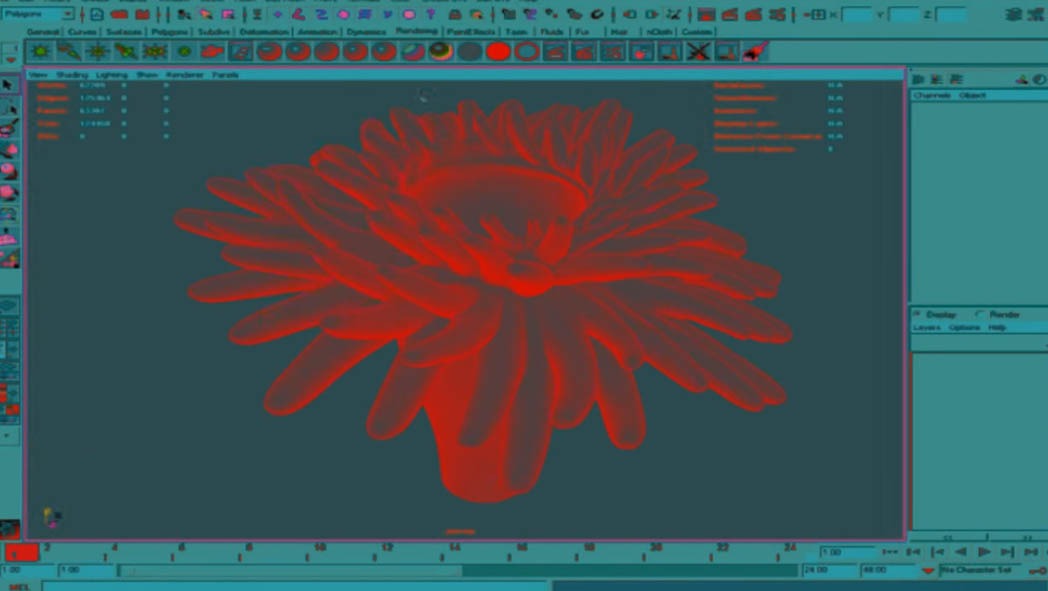Switch to the Polygons shelf tab
The image size is (1048, 591).
click(x=169, y=31)
